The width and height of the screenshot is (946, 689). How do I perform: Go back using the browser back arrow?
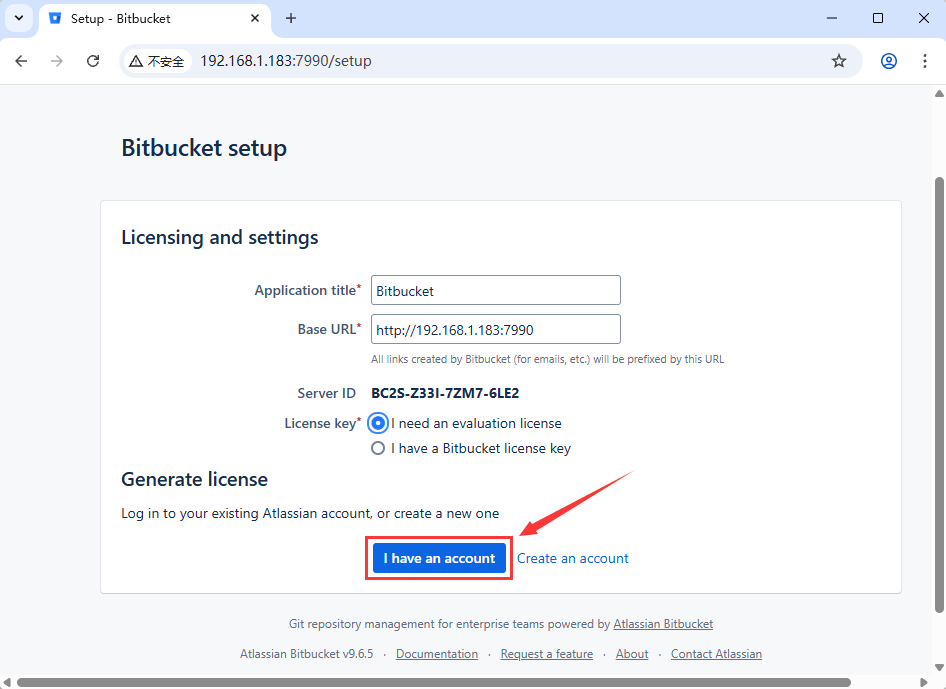[x=21, y=61]
